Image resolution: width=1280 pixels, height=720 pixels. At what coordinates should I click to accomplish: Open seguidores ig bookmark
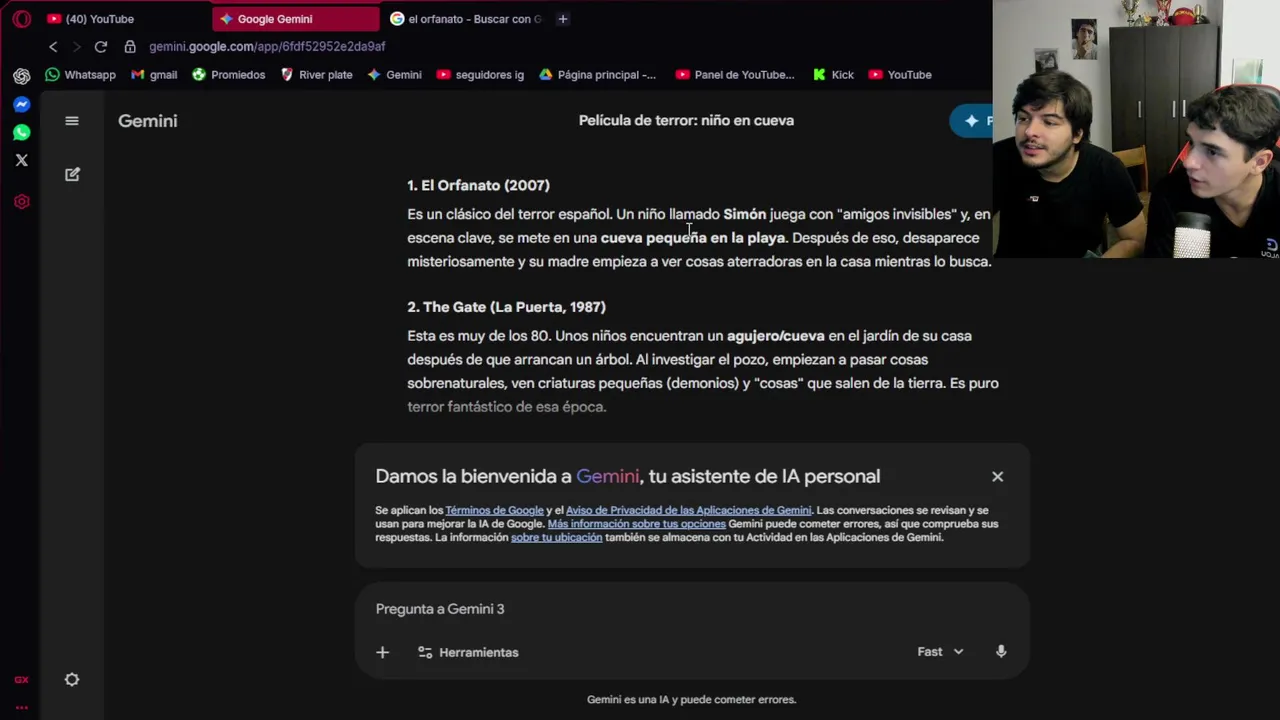pos(481,75)
